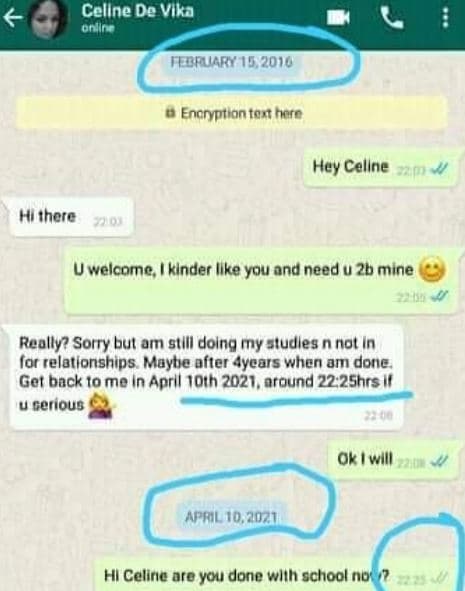Open the three-dot overflow menu
The height and width of the screenshot is (591, 465).
(445, 18)
